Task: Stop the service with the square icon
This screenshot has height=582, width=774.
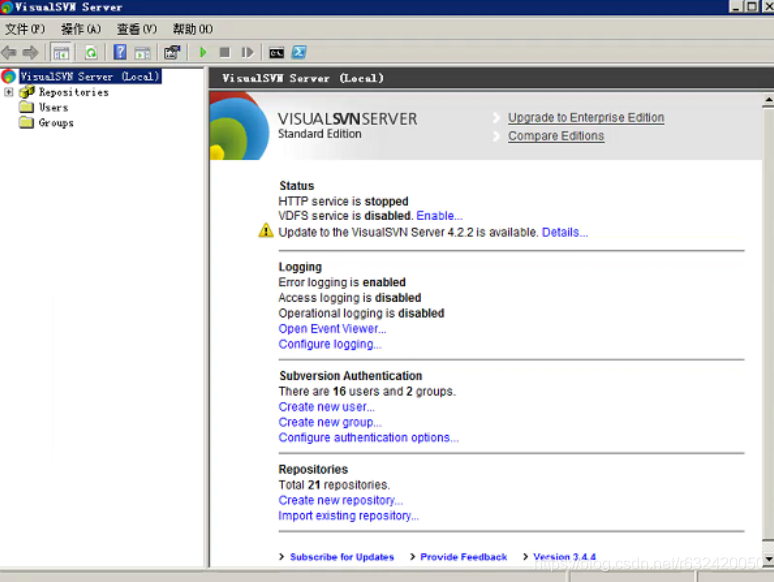Action: pyautogui.click(x=225, y=52)
